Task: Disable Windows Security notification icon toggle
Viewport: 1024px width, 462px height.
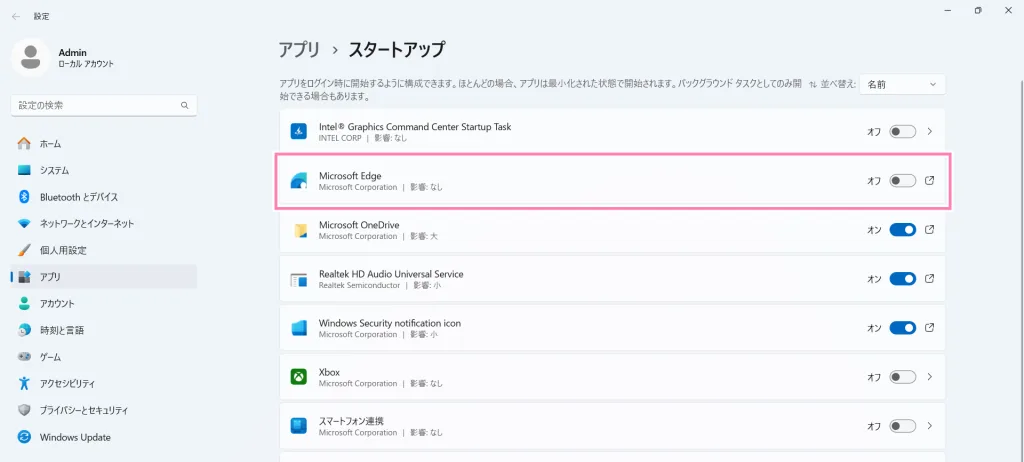Action: [x=902, y=328]
